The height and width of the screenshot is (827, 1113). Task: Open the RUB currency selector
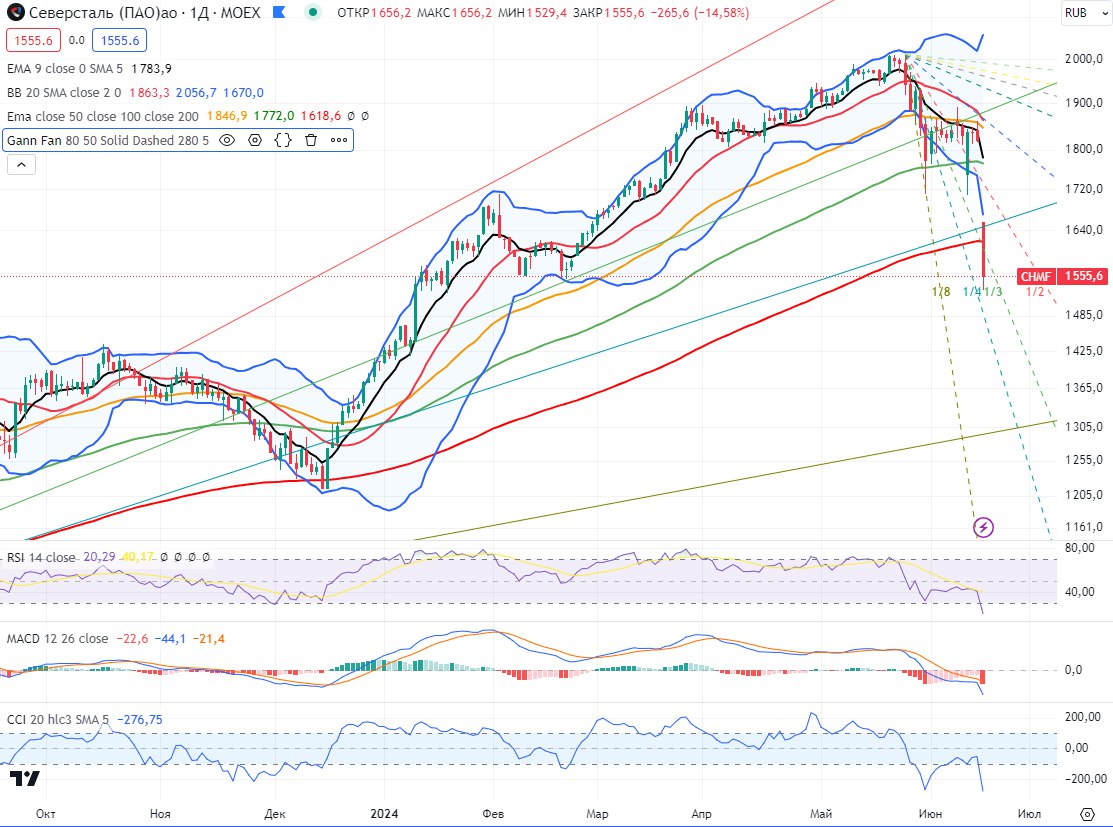(1085, 13)
